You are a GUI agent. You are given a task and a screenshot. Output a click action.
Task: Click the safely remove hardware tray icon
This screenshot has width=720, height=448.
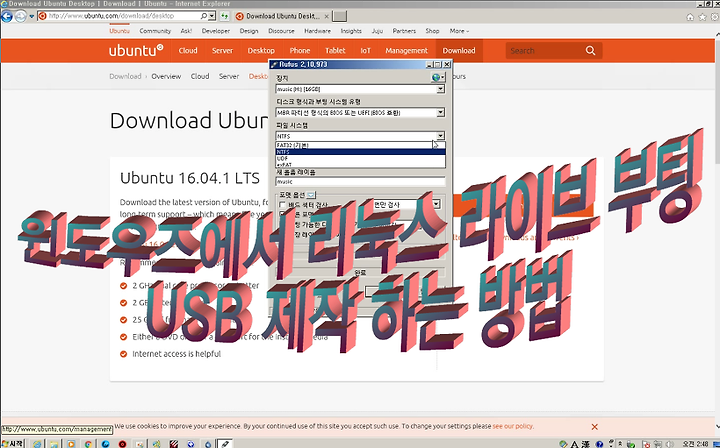pos(631,444)
